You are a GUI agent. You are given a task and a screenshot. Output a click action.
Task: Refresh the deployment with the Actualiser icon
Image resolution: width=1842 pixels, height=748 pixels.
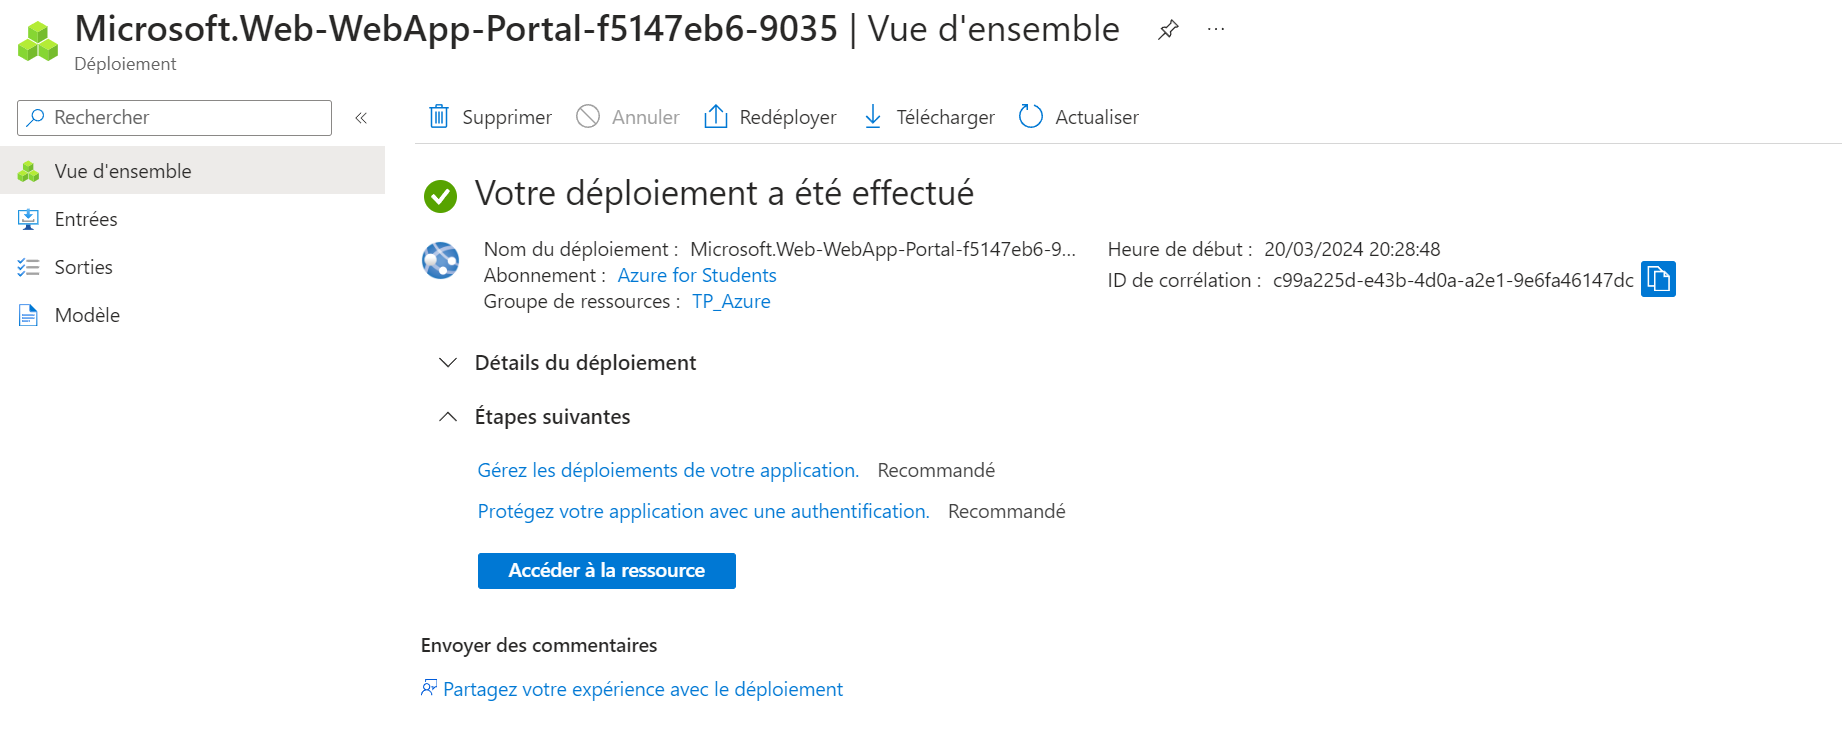1030,117
